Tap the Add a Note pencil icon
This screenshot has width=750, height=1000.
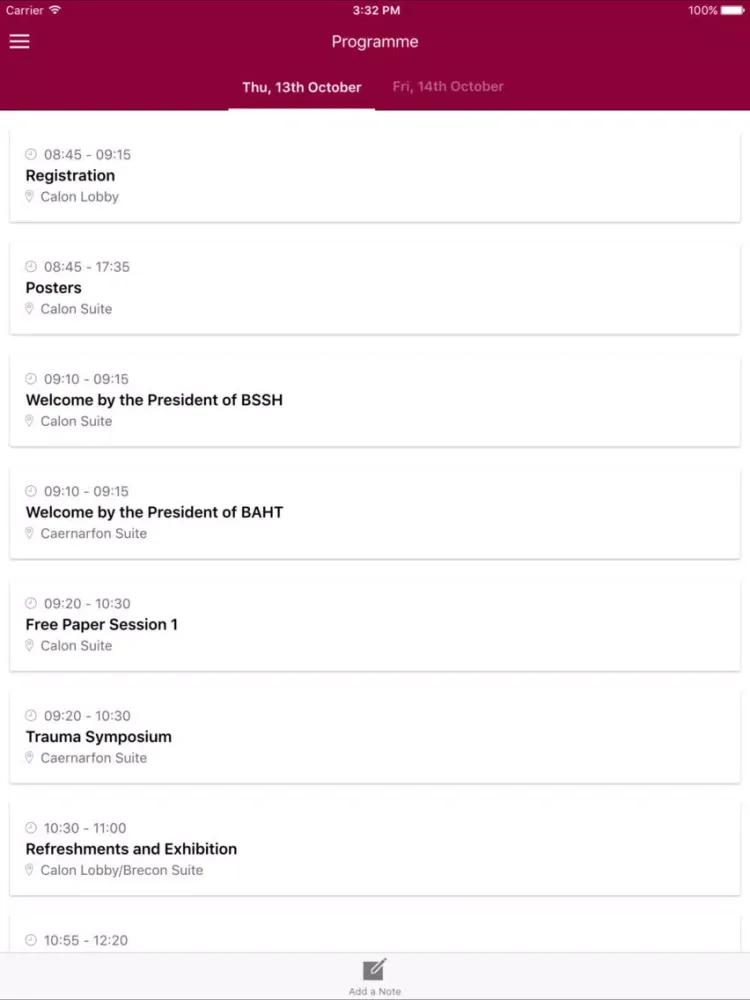374,969
